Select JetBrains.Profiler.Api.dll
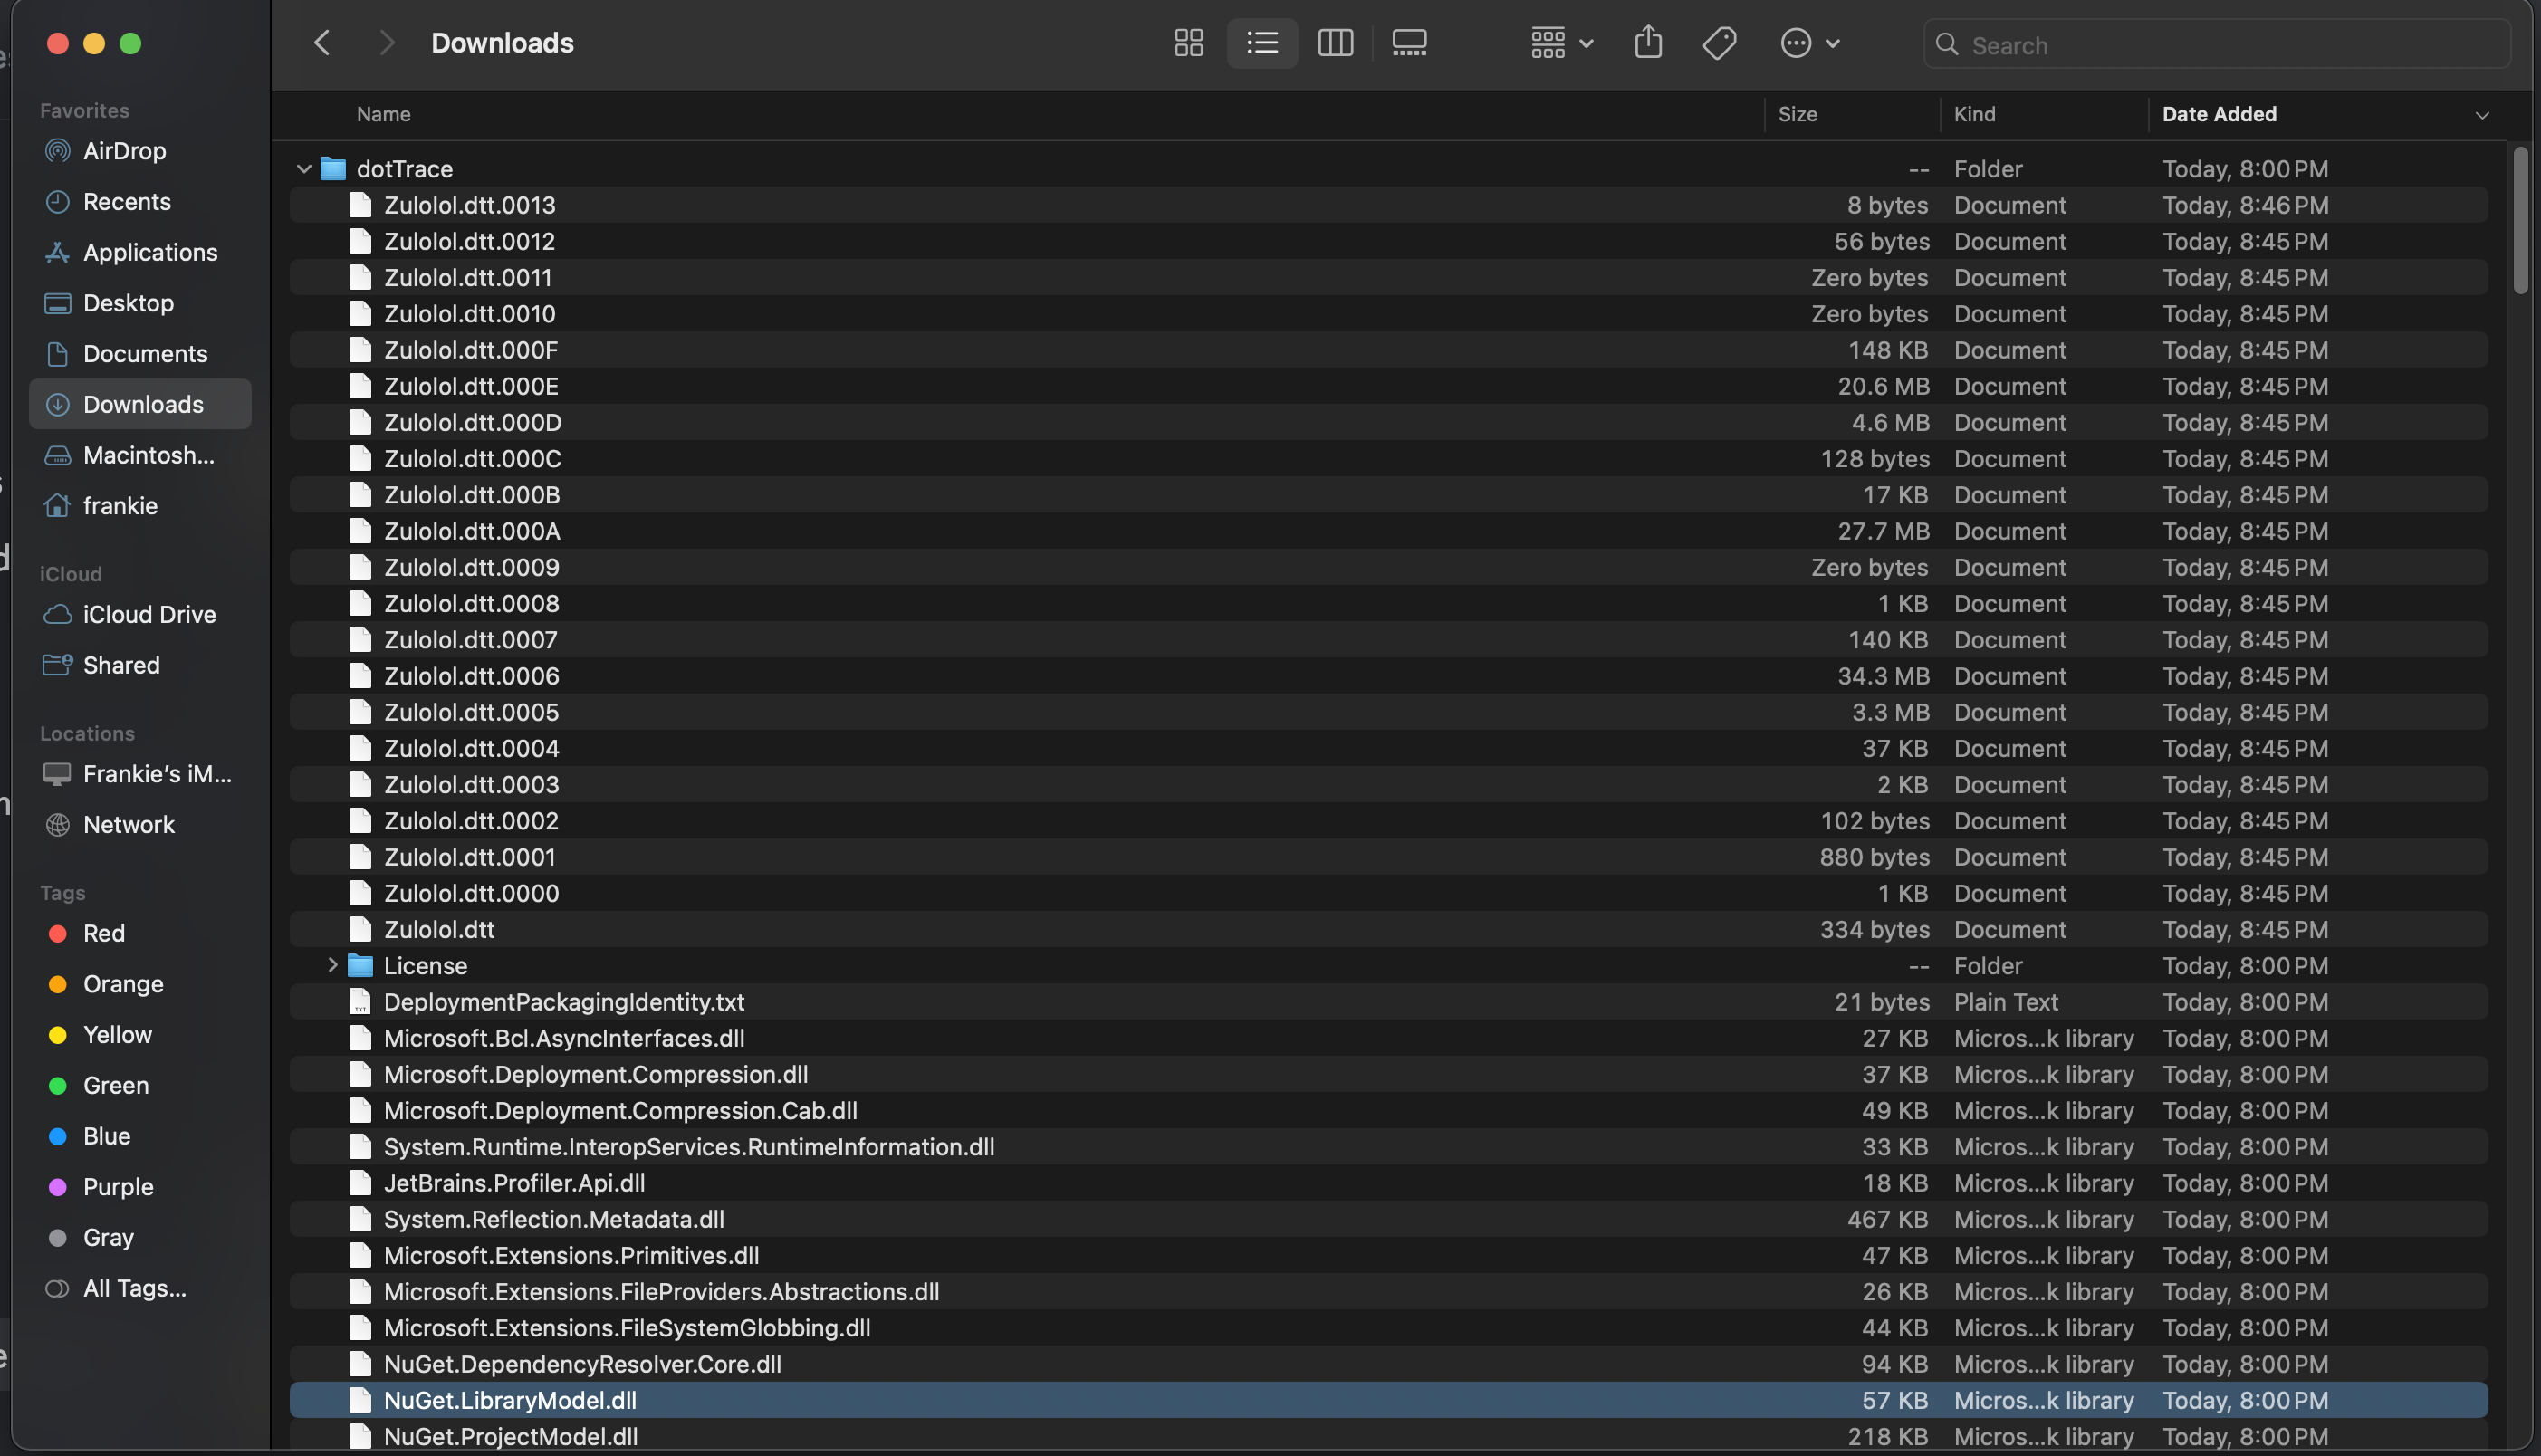The width and height of the screenshot is (2541, 1456). click(1388, 1183)
